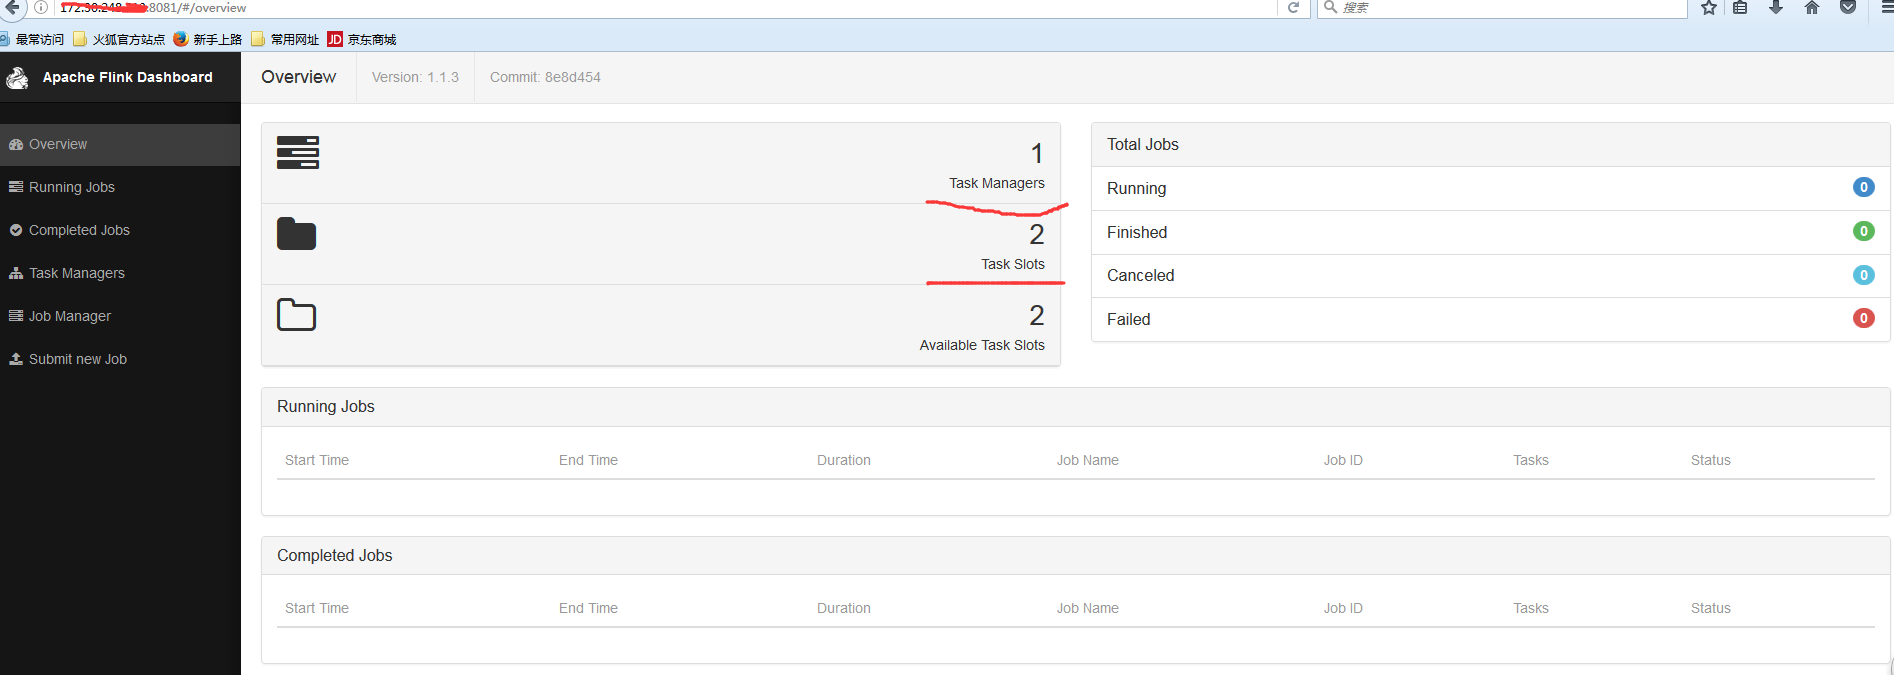Image resolution: width=1894 pixels, height=675 pixels.
Task: Open Task Managers in the sidebar
Action: [120, 273]
